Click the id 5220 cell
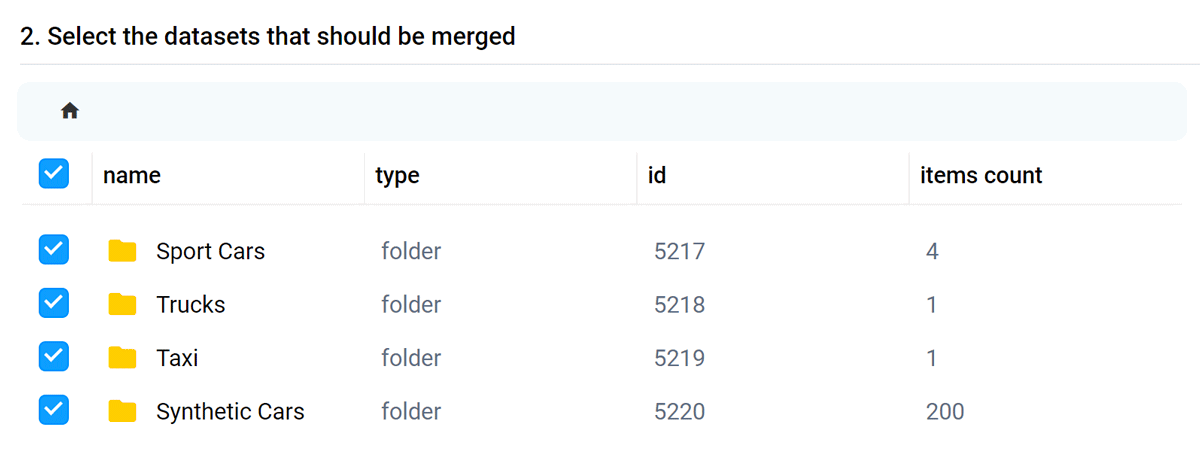The image size is (1200, 456). coord(679,411)
